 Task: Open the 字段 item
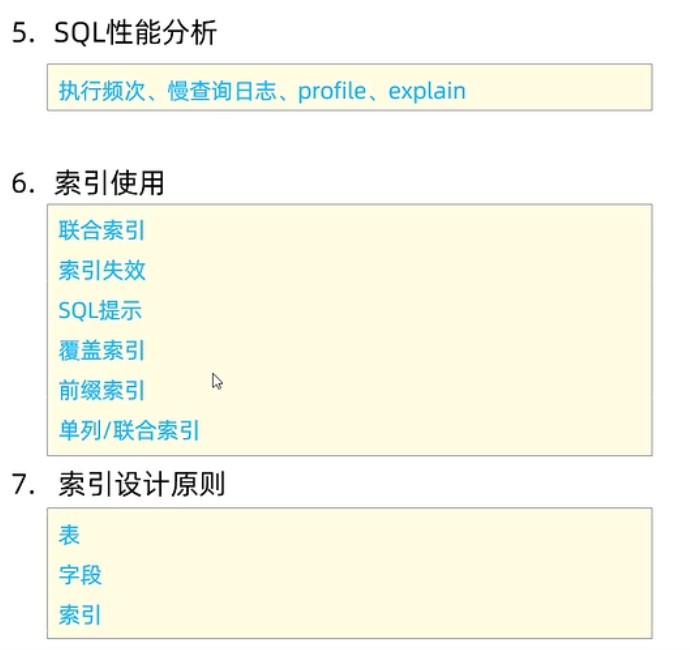click(x=80, y=575)
